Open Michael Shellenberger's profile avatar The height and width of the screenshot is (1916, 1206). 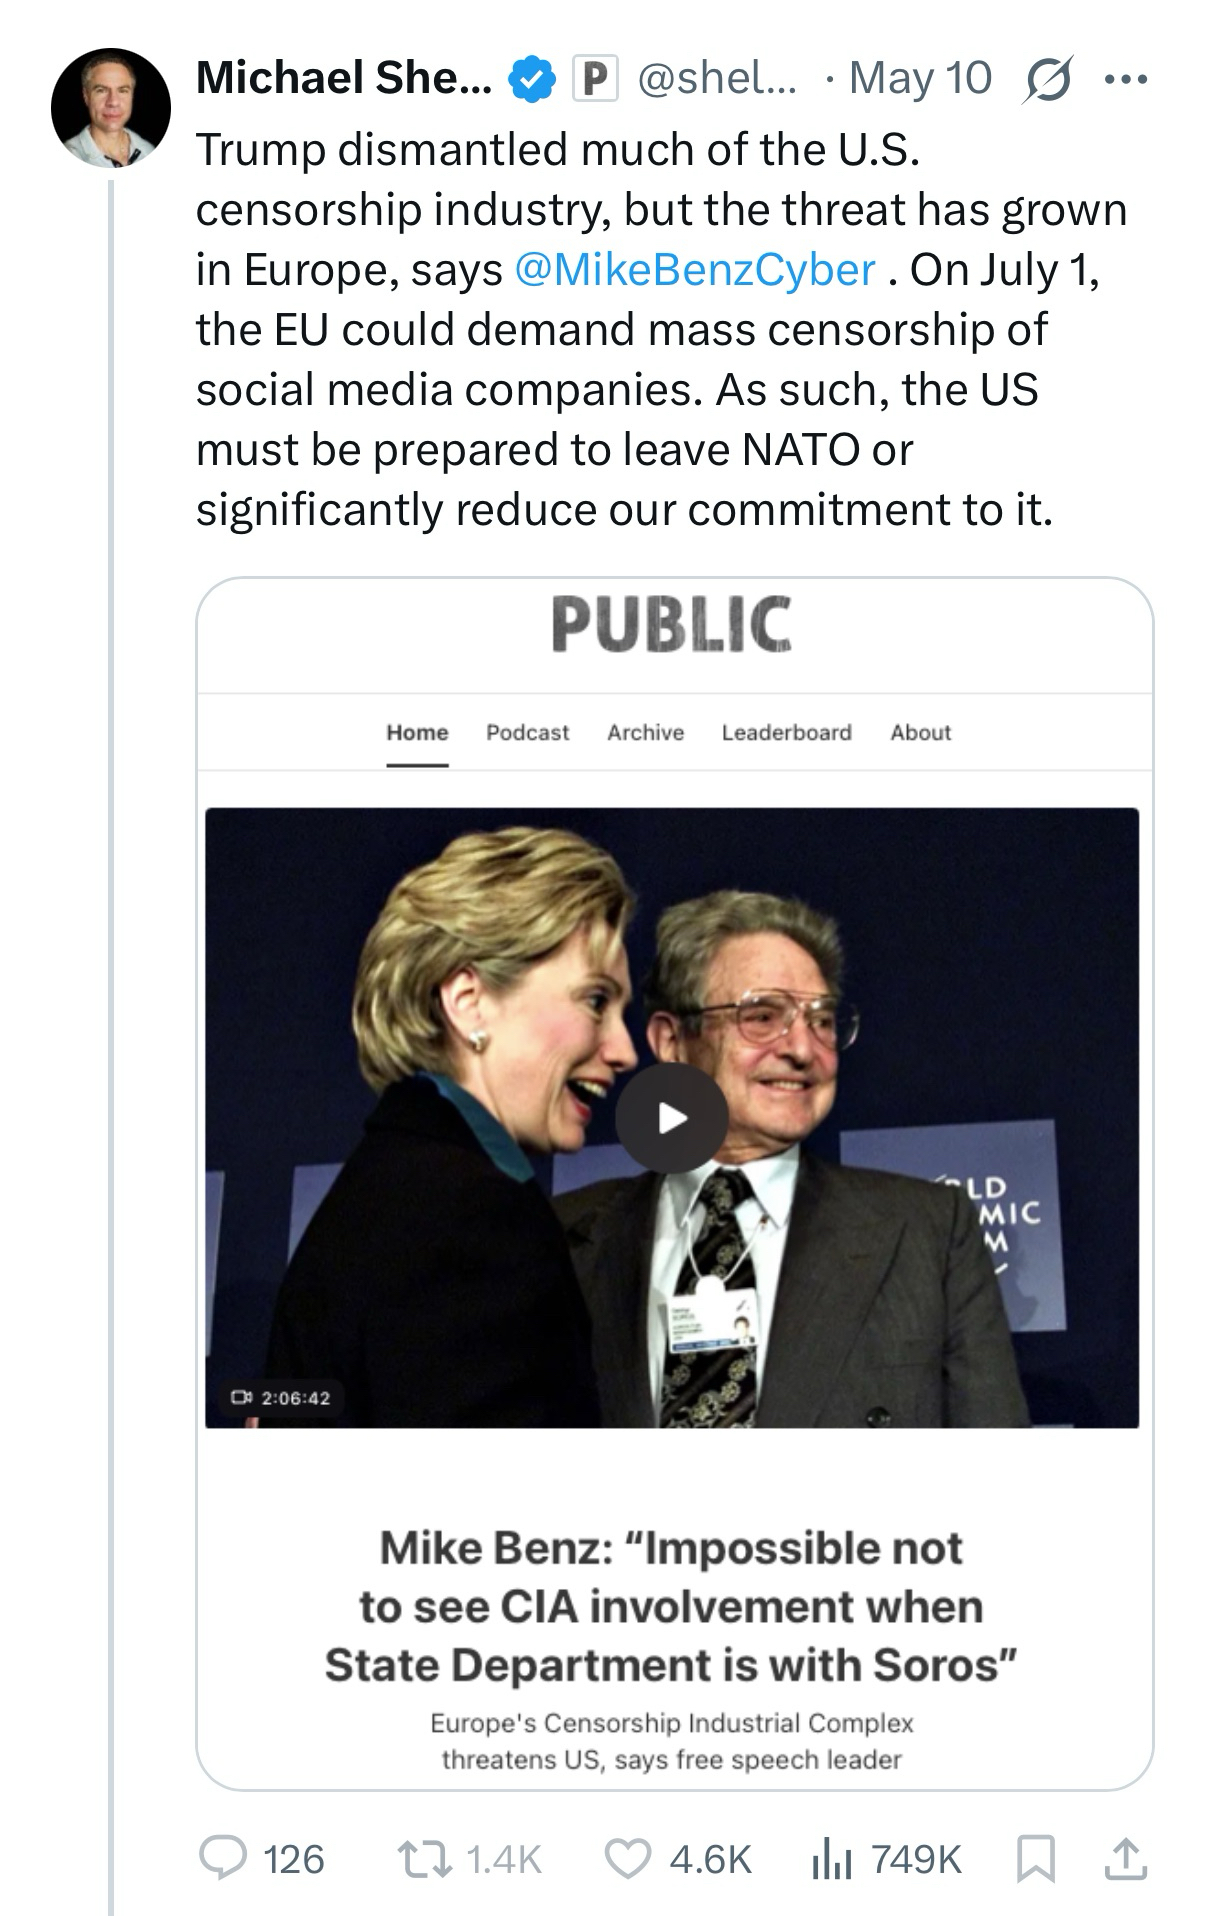coord(111,107)
